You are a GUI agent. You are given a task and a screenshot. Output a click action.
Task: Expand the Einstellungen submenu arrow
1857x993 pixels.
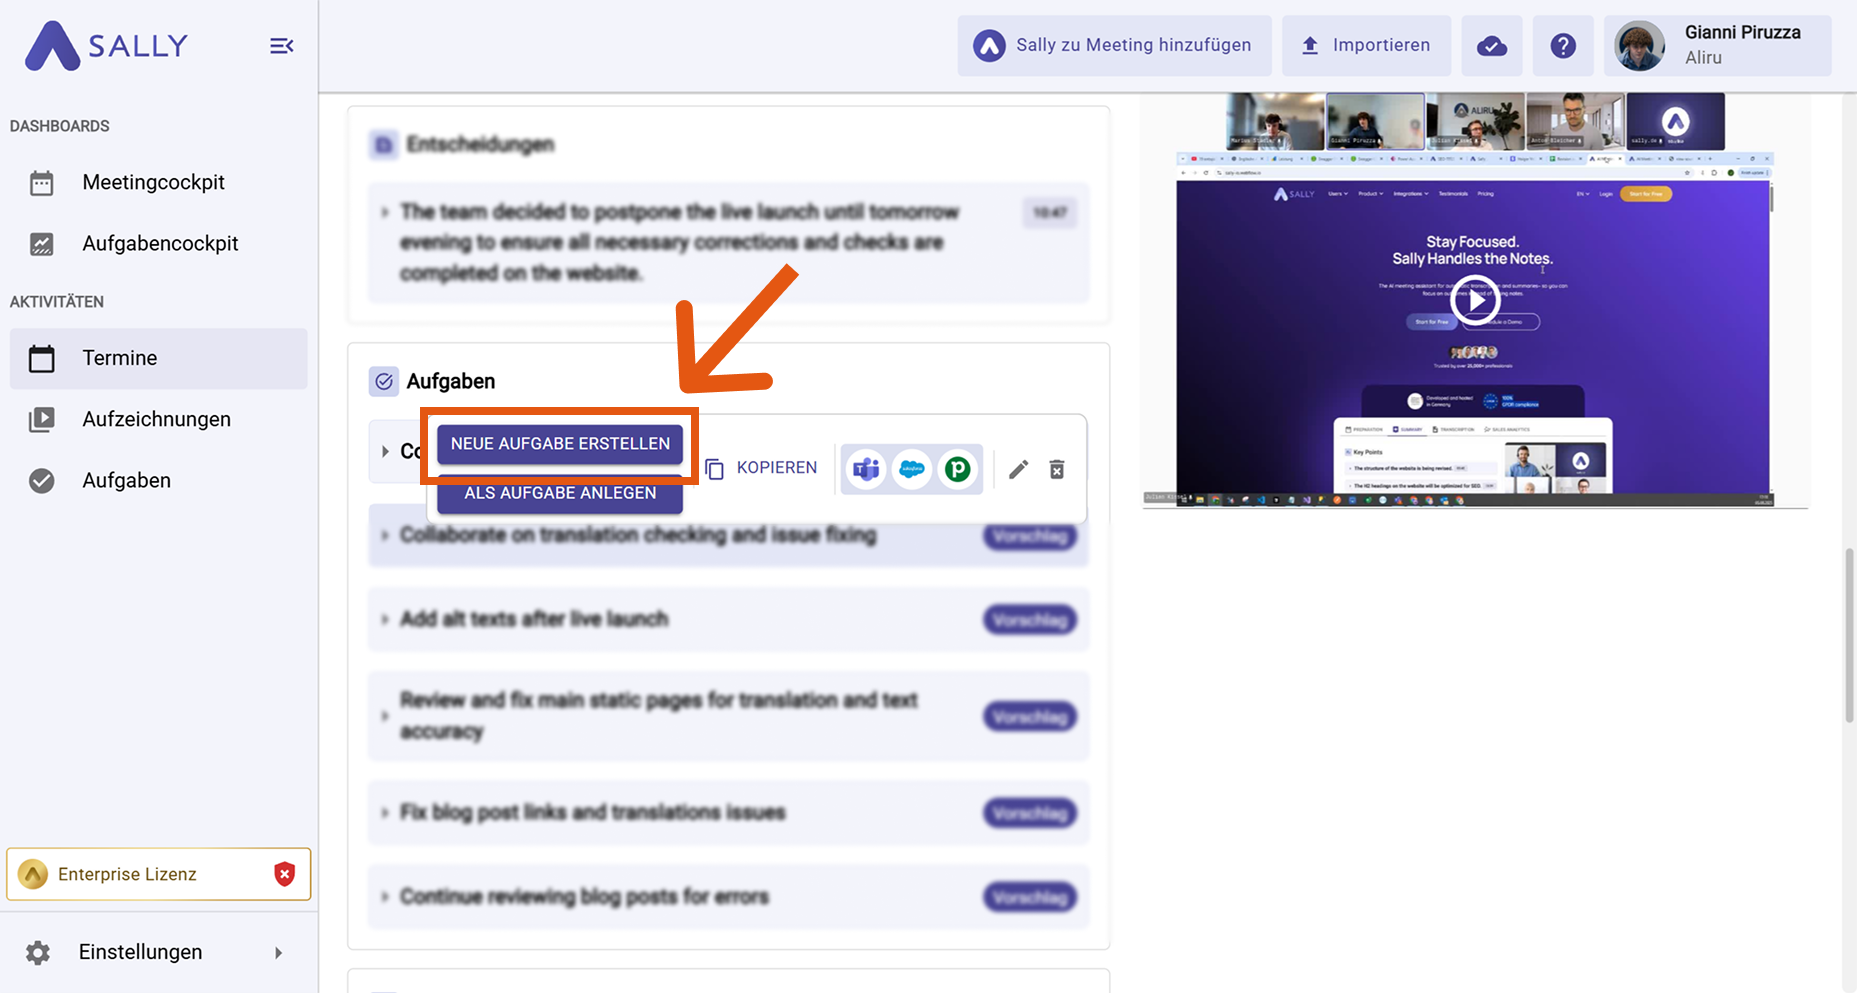click(278, 953)
